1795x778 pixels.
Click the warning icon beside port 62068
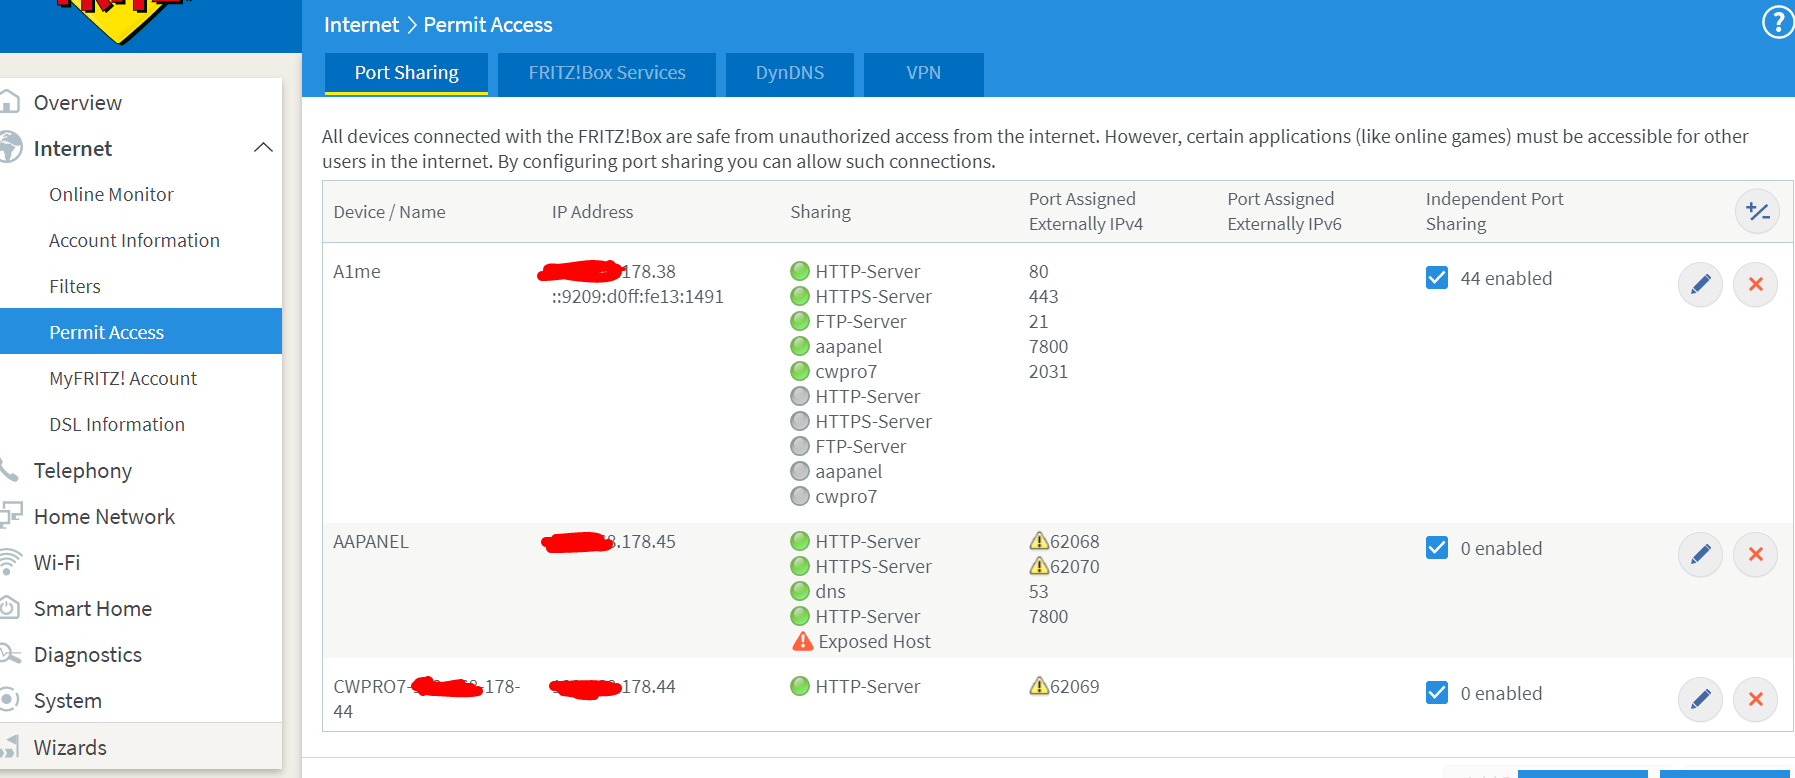1039,541
